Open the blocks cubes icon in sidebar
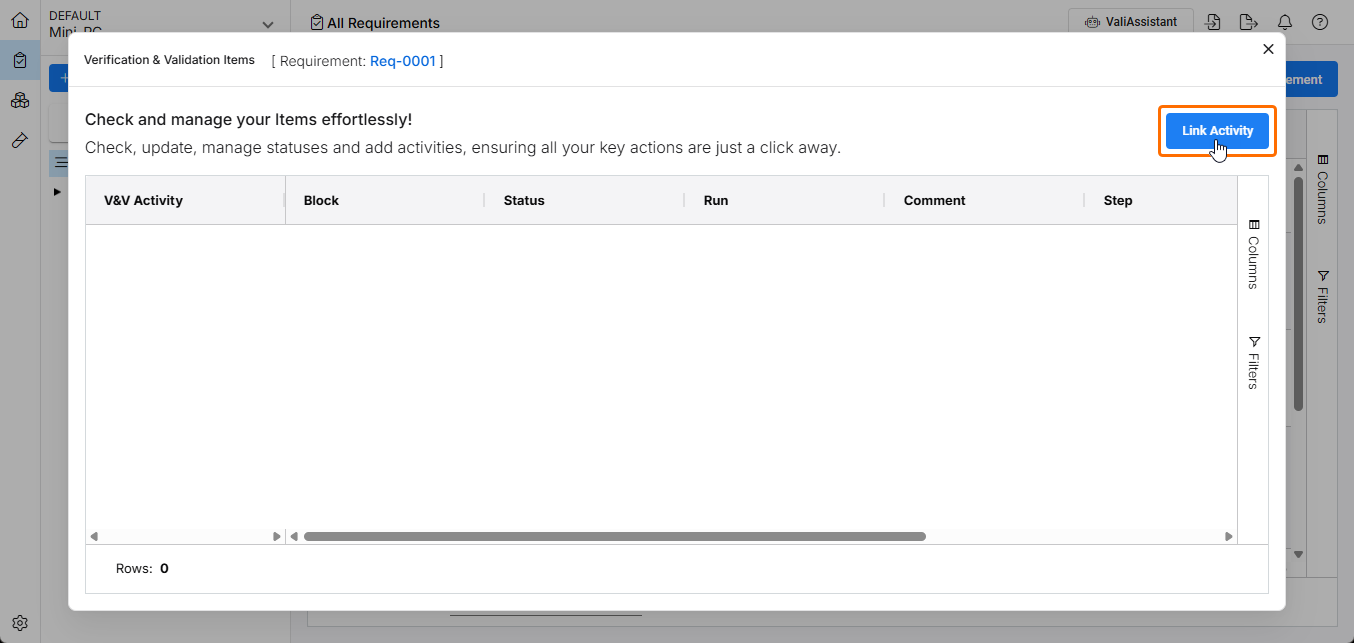This screenshot has width=1354, height=643. pyautogui.click(x=20, y=100)
